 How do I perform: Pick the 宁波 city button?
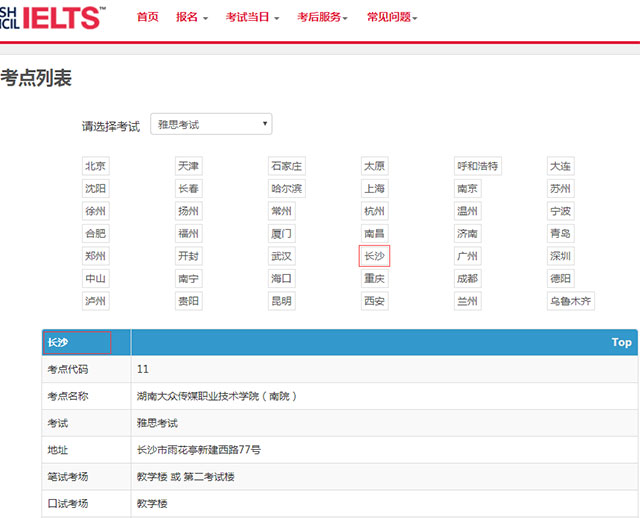tap(560, 211)
